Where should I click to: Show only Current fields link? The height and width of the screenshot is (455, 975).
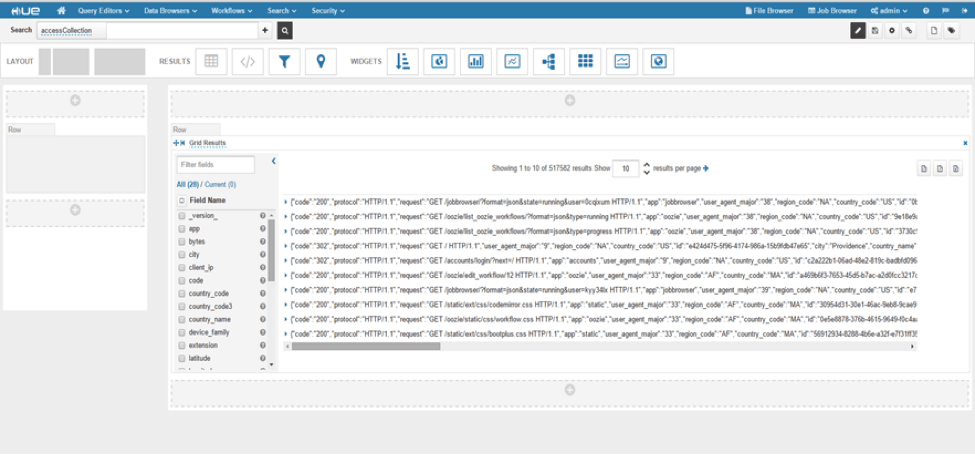click(220, 185)
